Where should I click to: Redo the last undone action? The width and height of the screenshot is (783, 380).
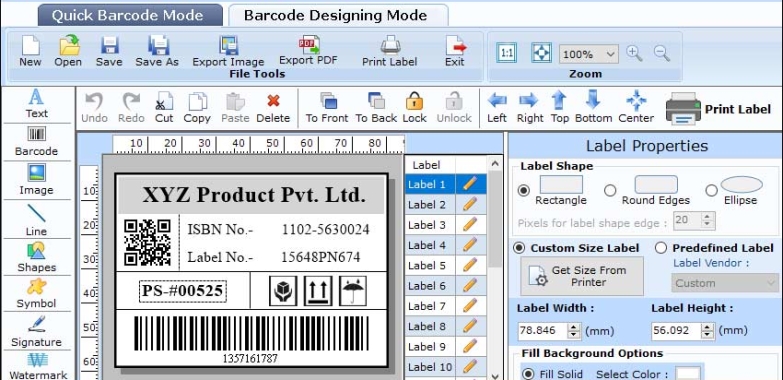point(131,108)
